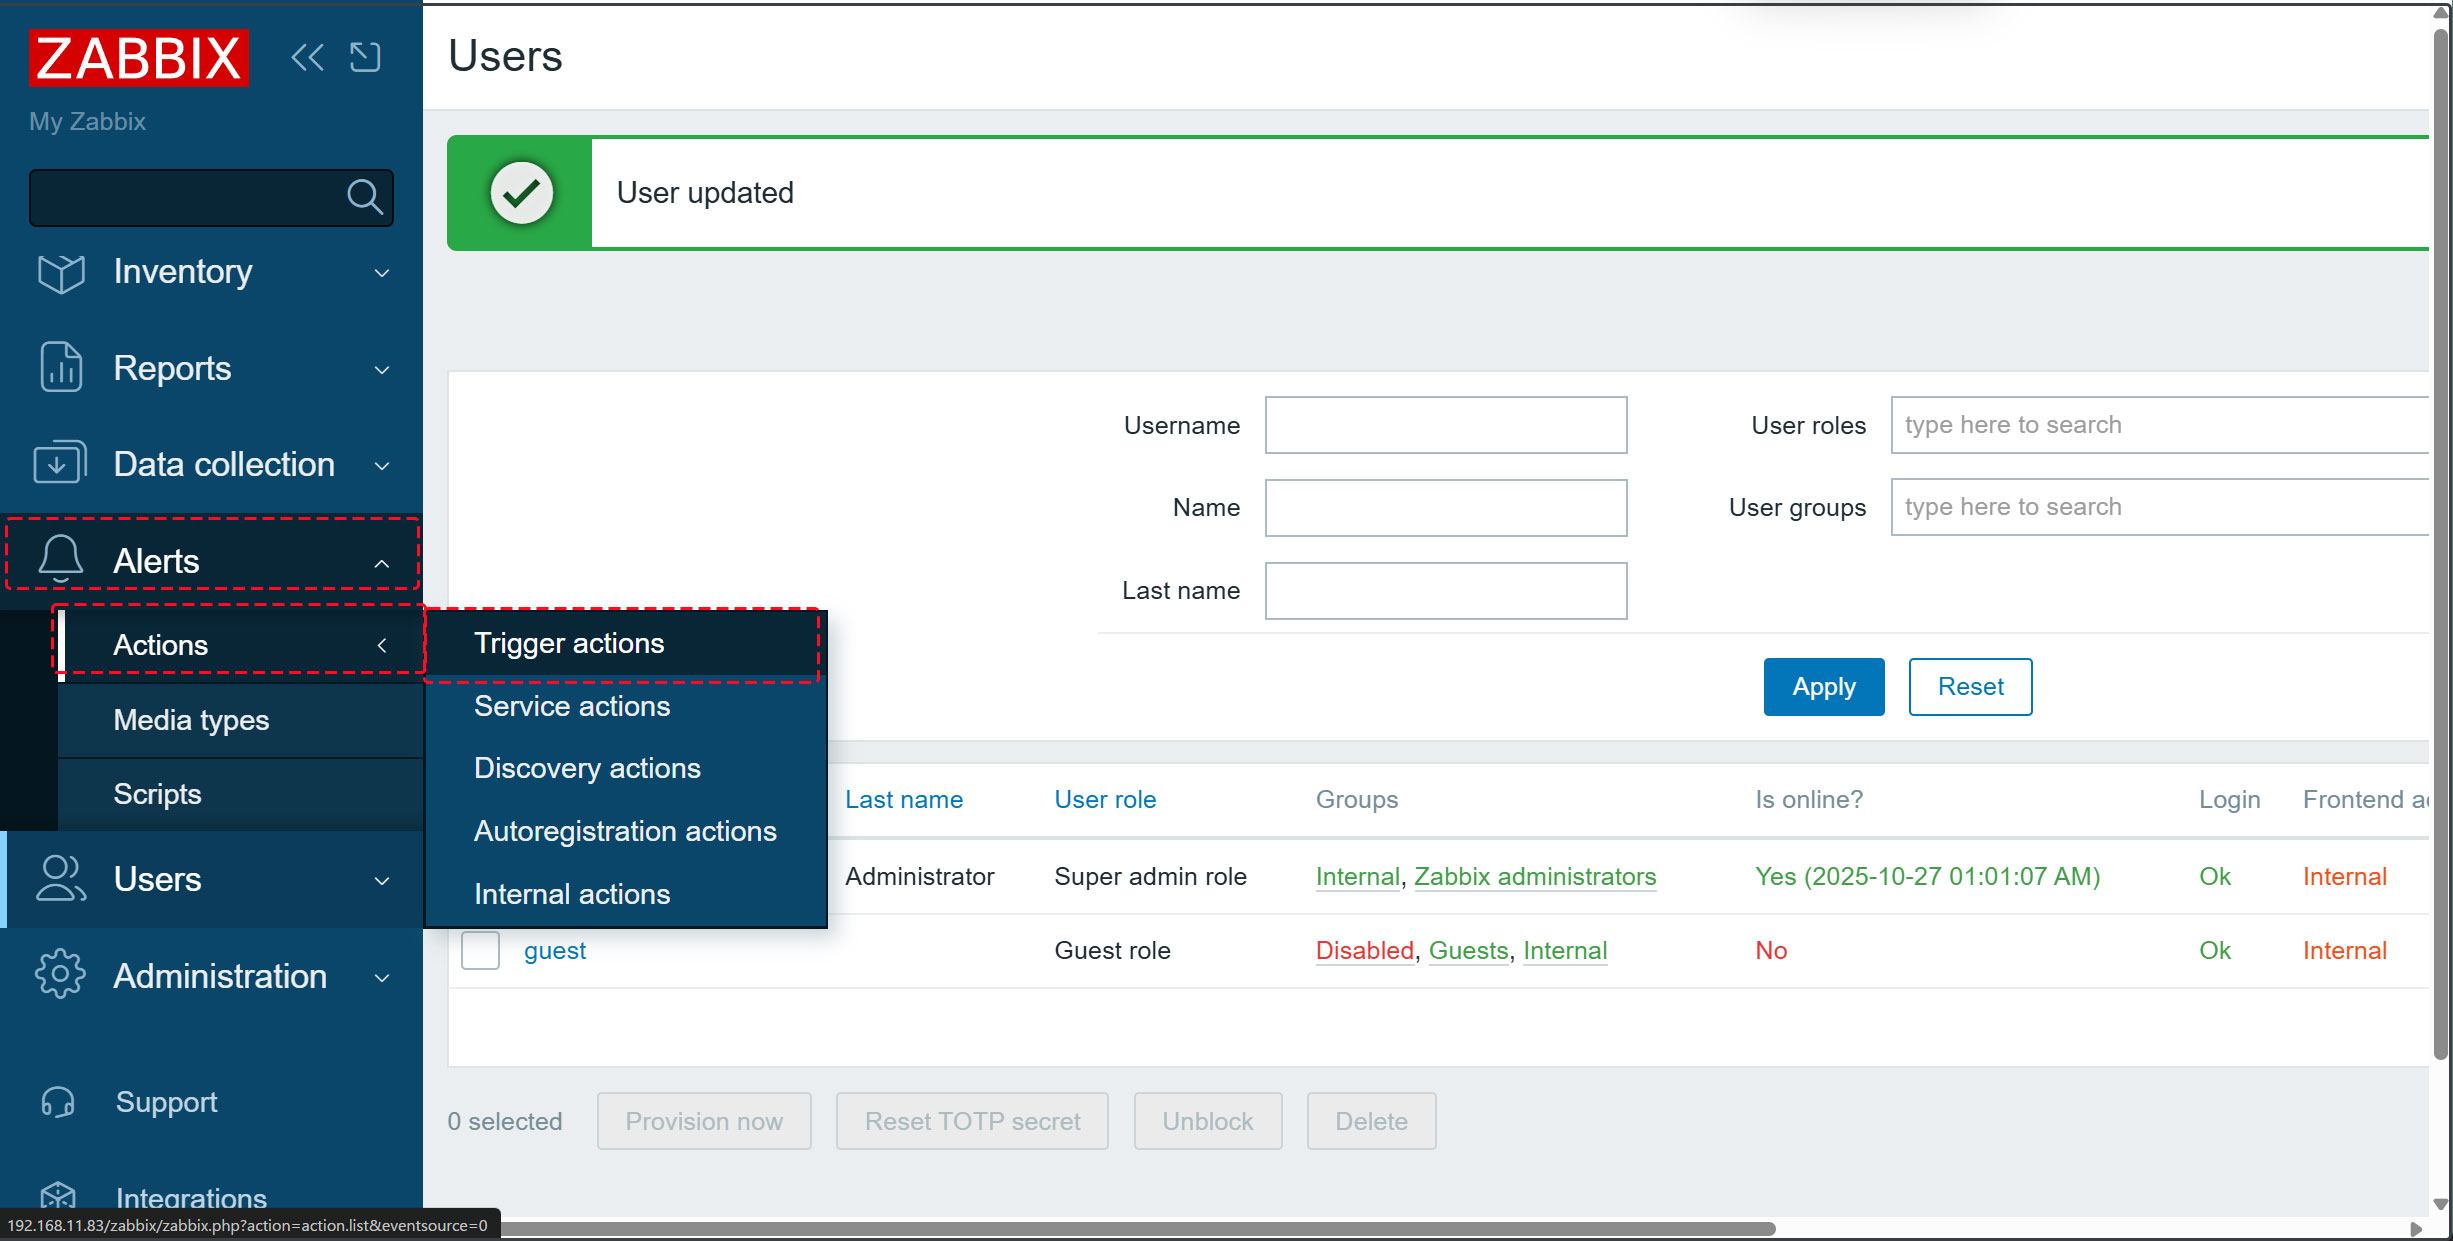The width and height of the screenshot is (2453, 1241).
Task: Click the Administration gear icon
Action: (x=60, y=975)
